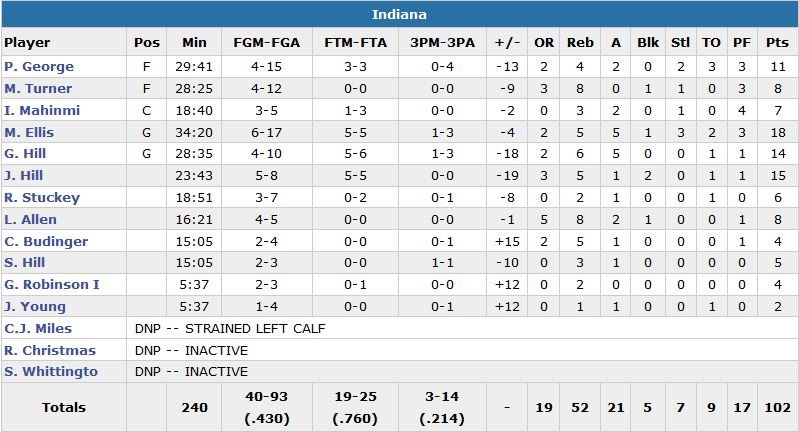
Task: Click C. Budinger player name
Action: pos(46,242)
